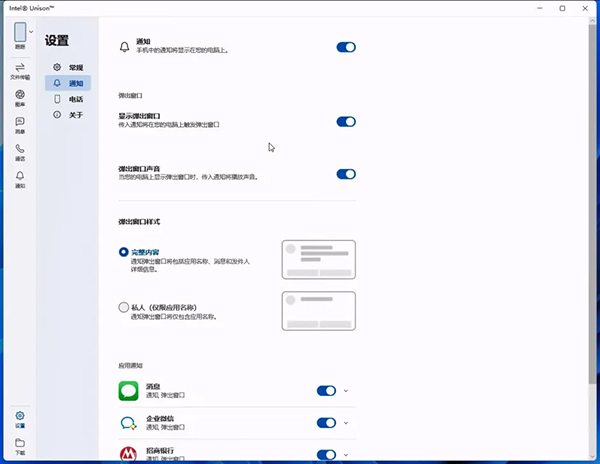The image size is (600, 464).
Task: Click the 招商银行 red app icon
Action: click(128, 454)
